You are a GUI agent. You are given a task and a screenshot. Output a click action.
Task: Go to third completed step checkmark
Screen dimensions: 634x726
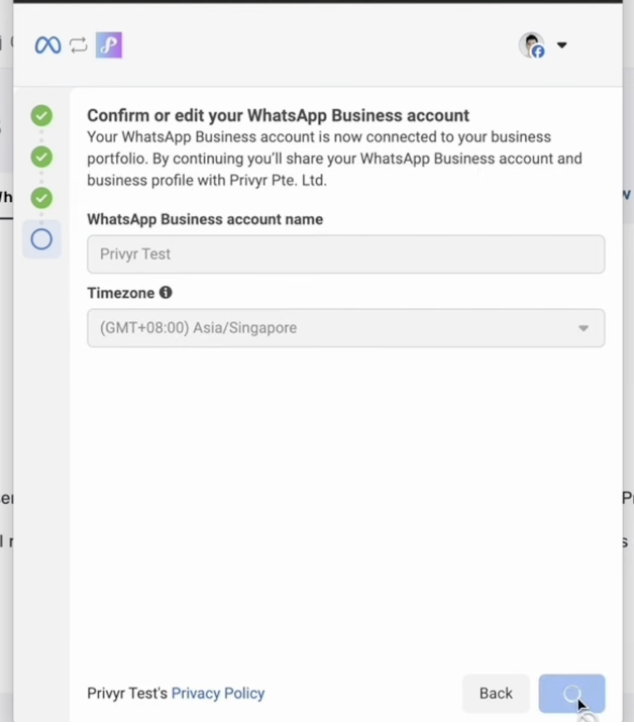tap(42, 198)
